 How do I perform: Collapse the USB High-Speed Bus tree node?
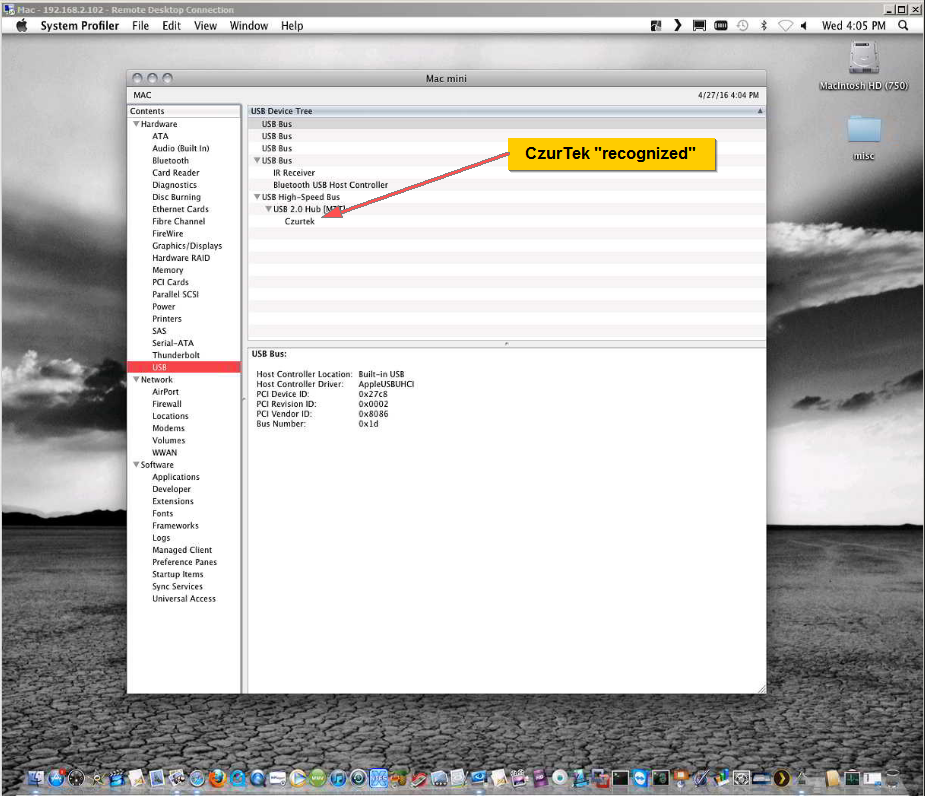(x=257, y=196)
